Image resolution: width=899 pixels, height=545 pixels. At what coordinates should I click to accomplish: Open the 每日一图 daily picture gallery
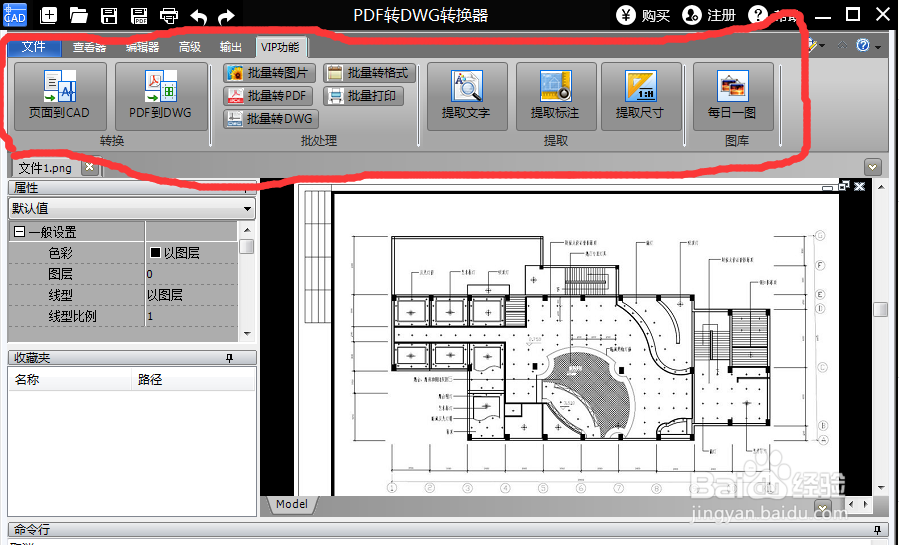tap(733, 96)
